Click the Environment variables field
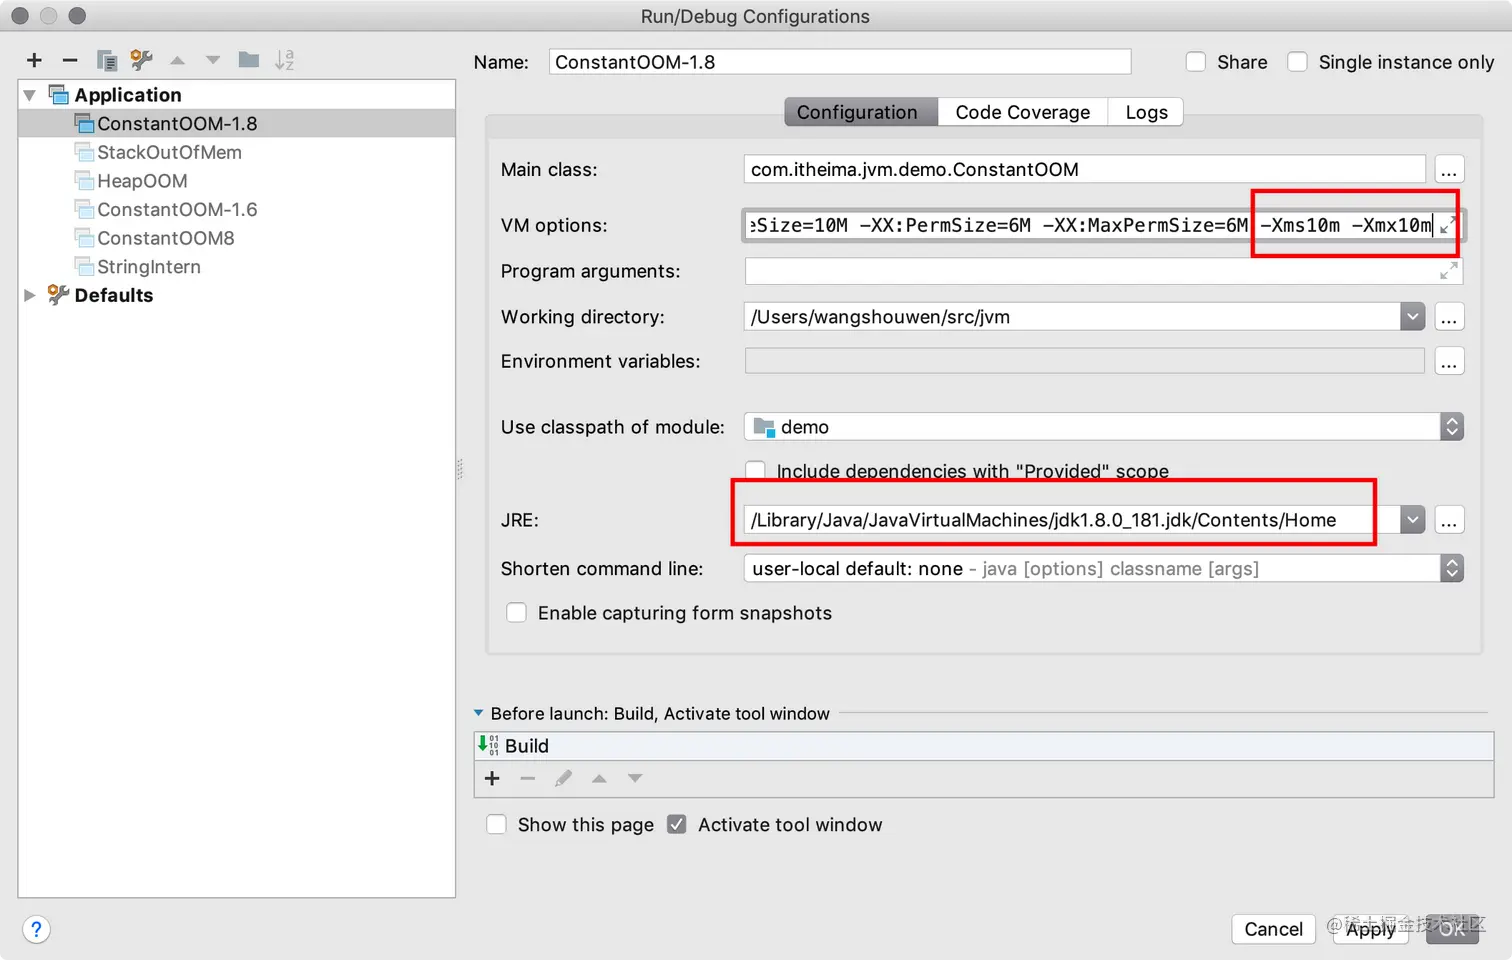The height and width of the screenshot is (960, 1512). click(x=1085, y=361)
